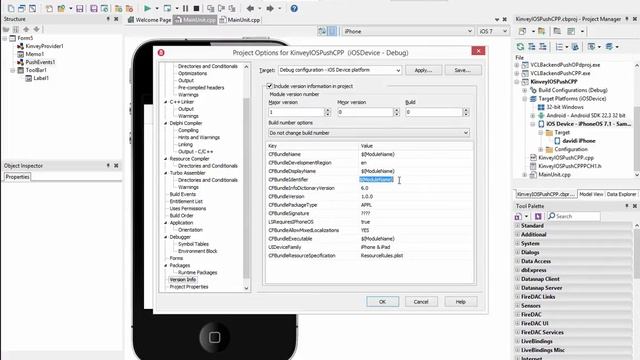Select davidi iPhone target in Project Manager
The width and height of the screenshot is (640, 360).
click(579, 141)
